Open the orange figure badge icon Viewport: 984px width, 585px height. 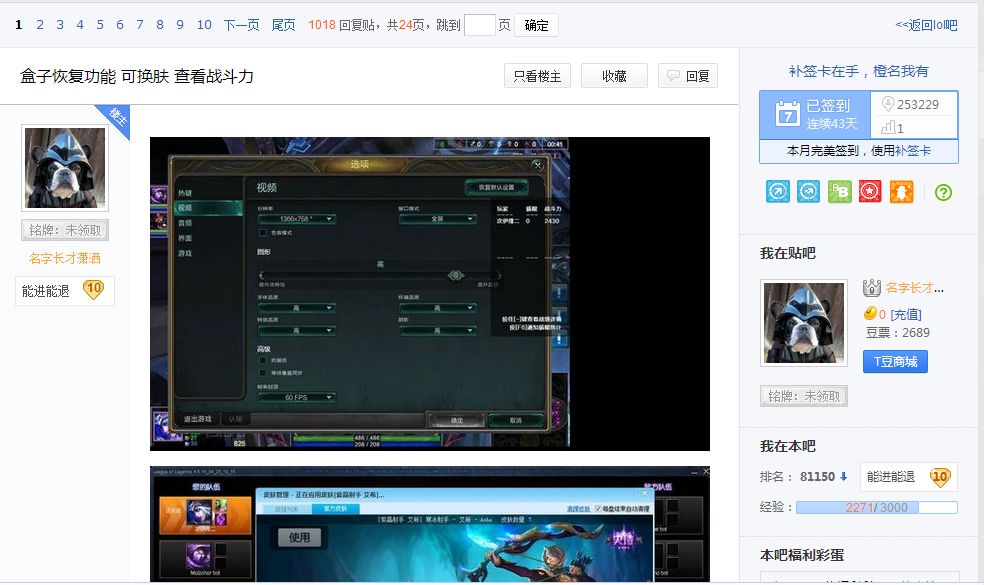[901, 191]
